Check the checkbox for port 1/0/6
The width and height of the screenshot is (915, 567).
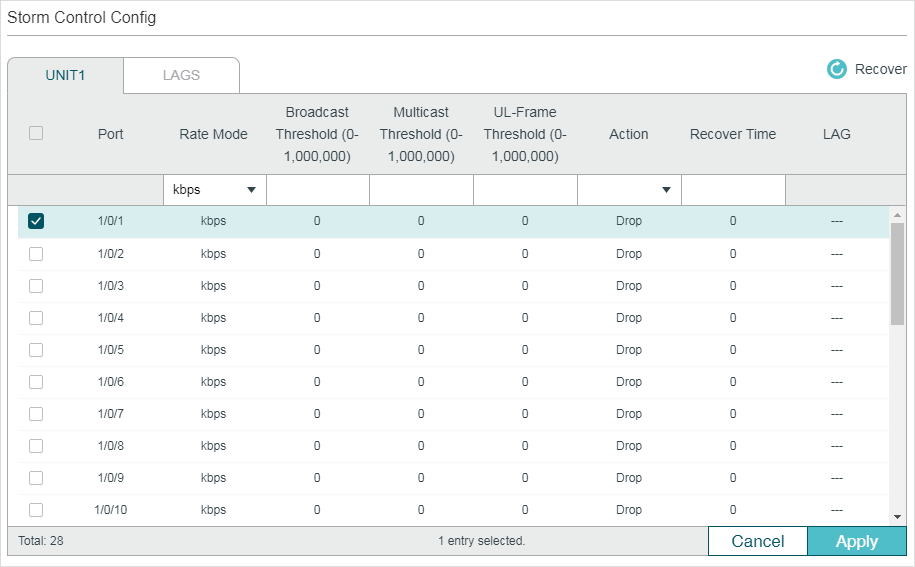(36, 382)
